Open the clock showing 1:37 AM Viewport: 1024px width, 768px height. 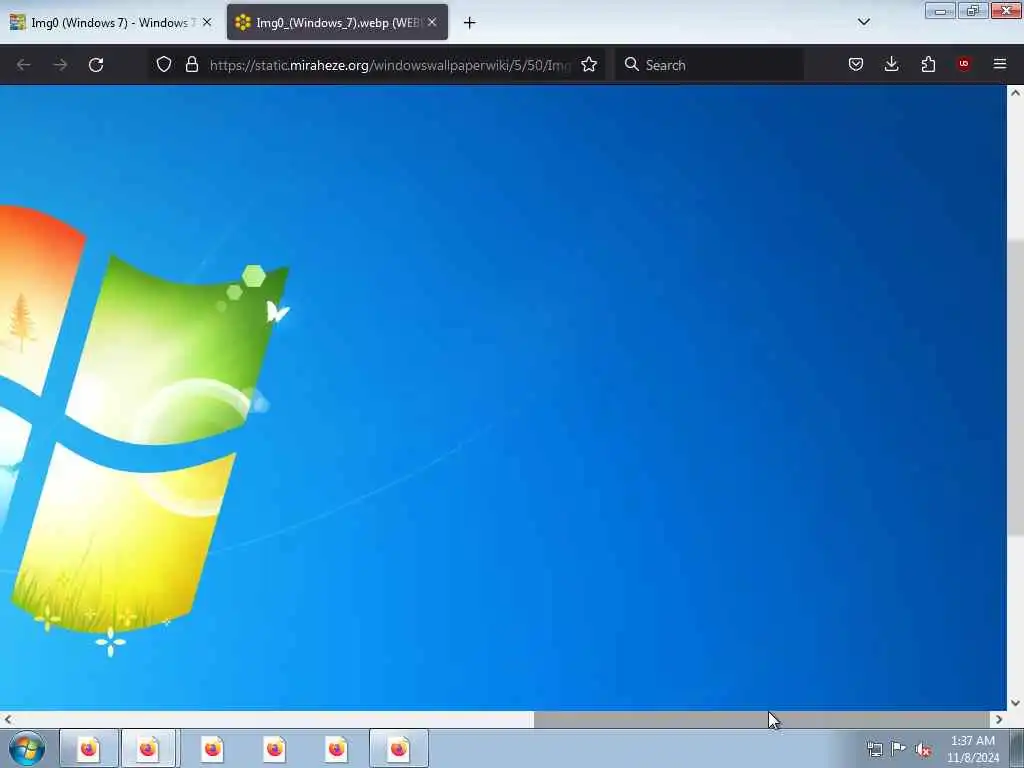pos(972,749)
